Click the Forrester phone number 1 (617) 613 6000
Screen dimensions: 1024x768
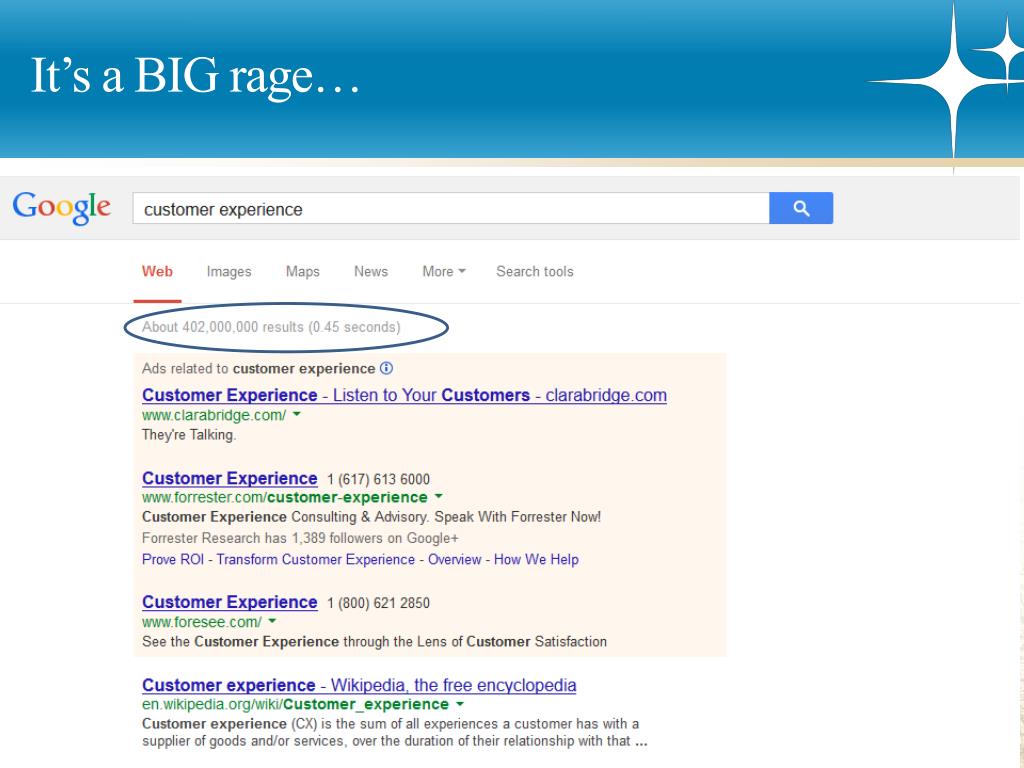pos(379,479)
